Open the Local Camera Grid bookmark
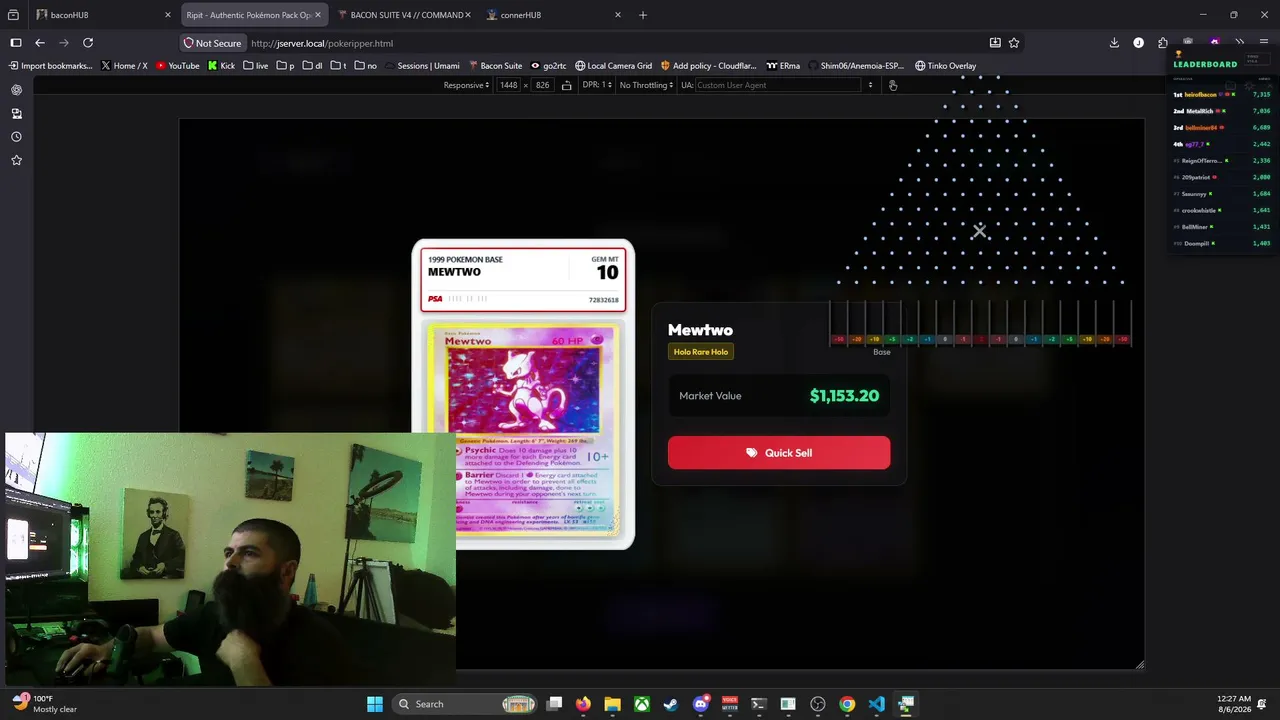Image resolution: width=1280 pixels, height=720 pixels. (613, 66)
